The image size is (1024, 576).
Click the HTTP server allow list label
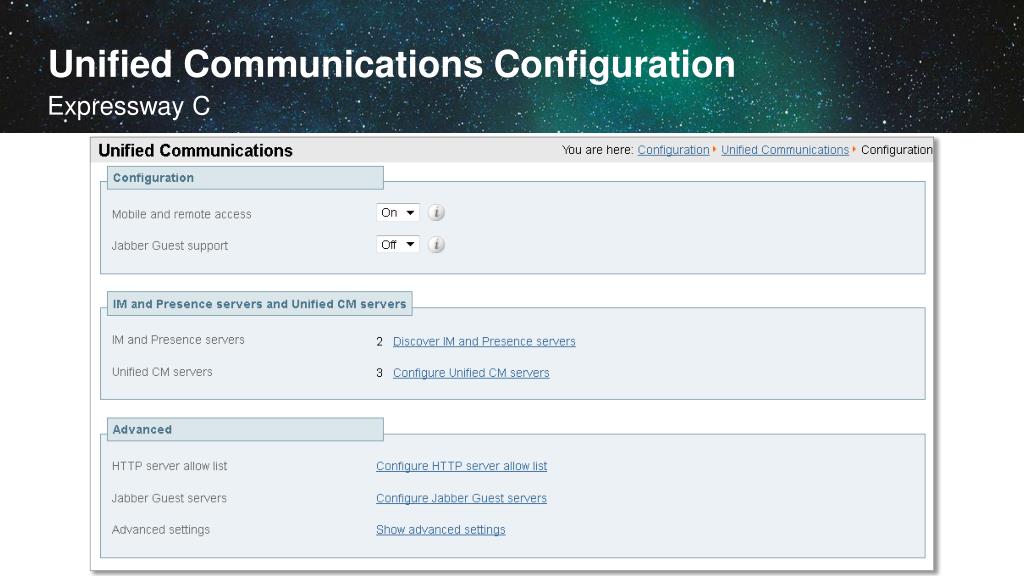pyautogui.click(x=170, y=466)
